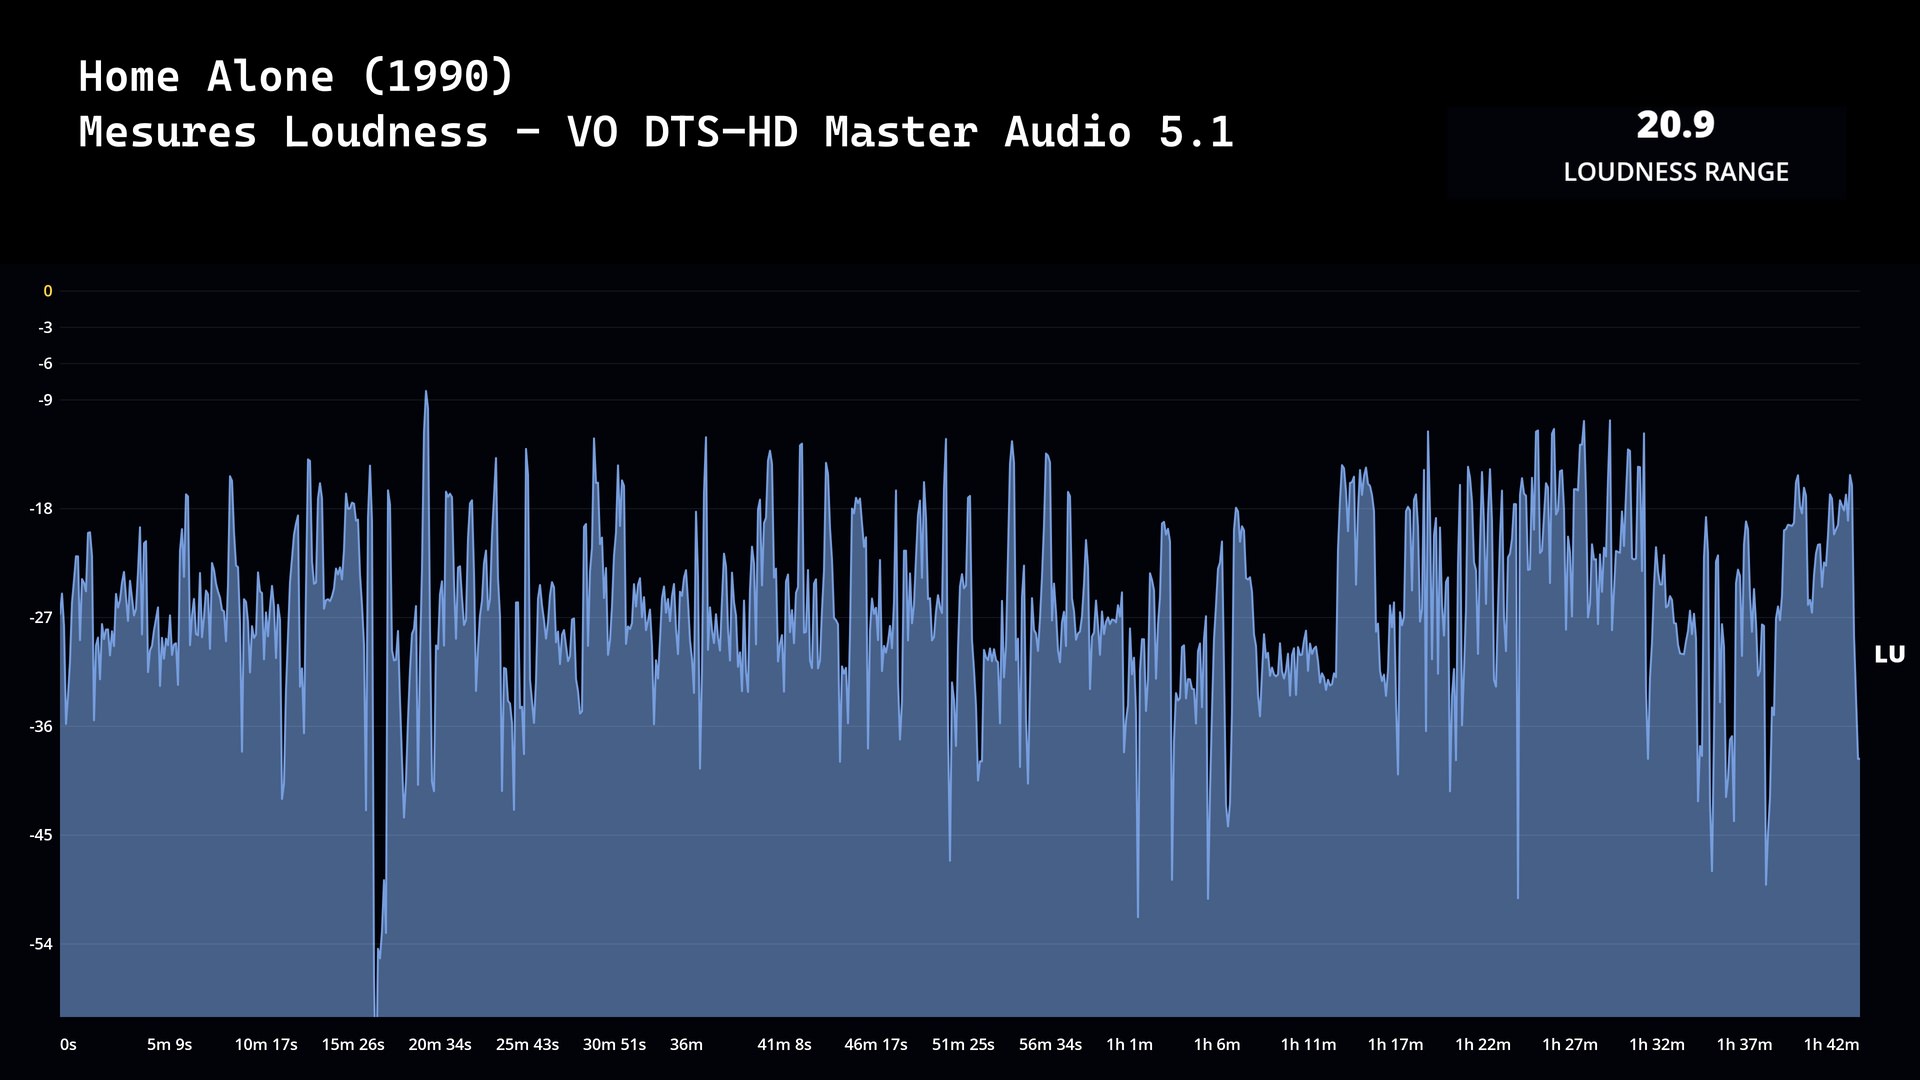The image size is (1920, 1080).
Task: Click the 0 y-axis label
Action: tap(47, 291)
